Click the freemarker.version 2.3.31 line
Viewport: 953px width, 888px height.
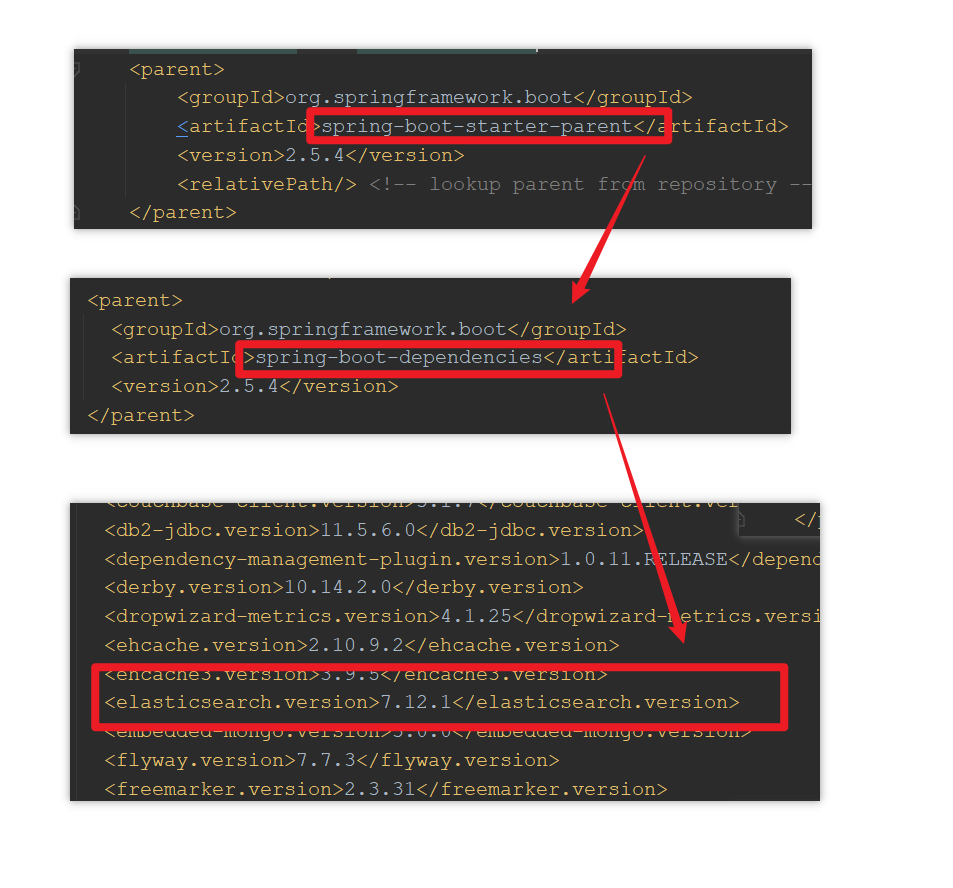(x=386, y=790)
